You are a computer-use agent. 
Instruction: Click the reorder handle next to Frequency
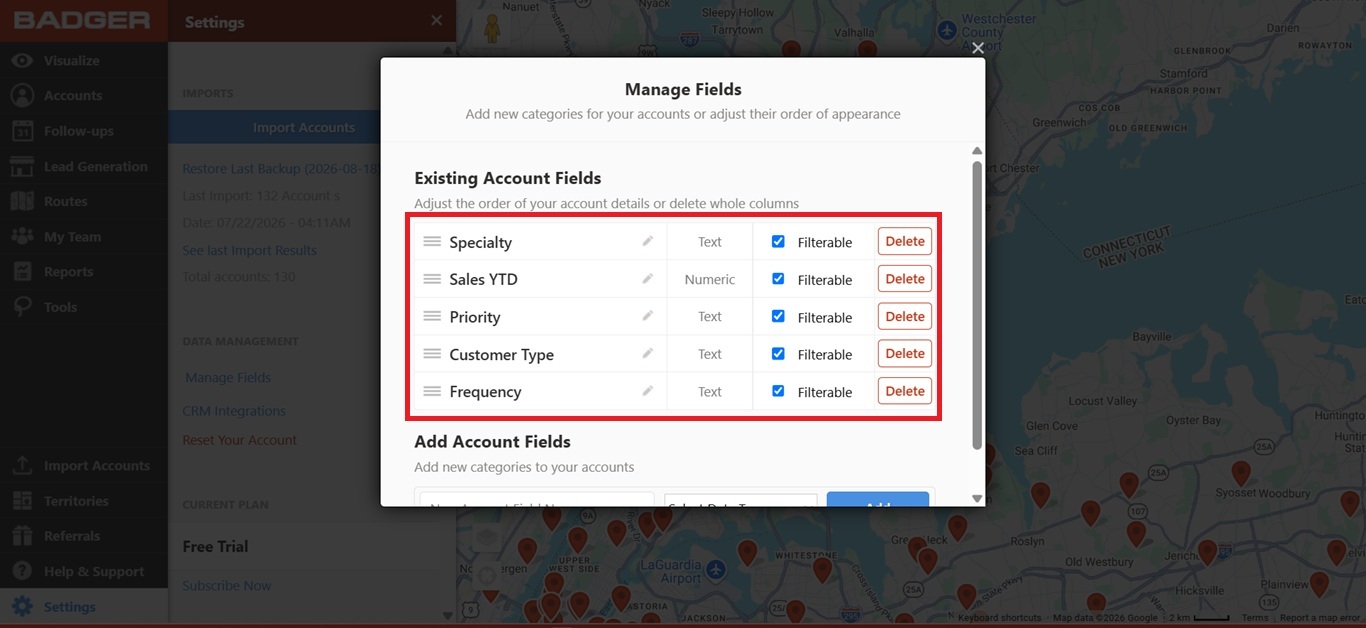[432, 391]
